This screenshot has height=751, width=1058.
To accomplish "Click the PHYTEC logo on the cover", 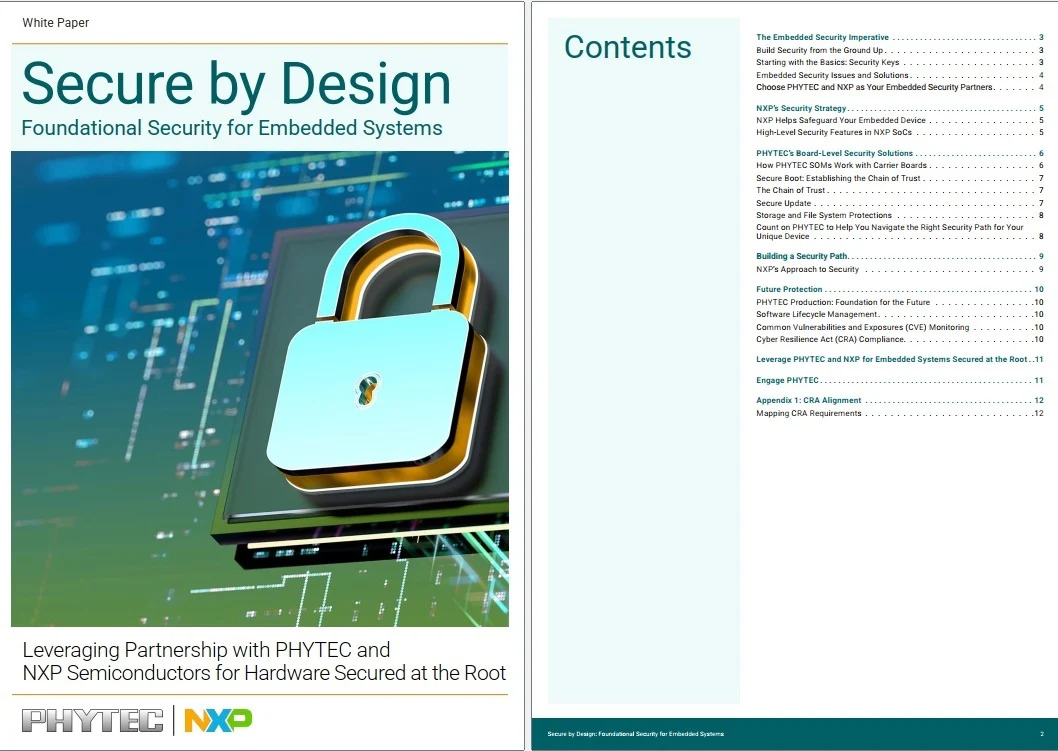I will [92, 720].
